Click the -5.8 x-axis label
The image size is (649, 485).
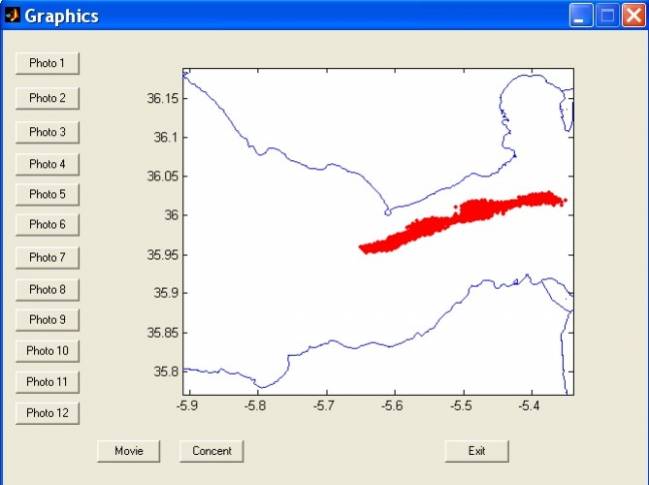(x=255, y=406)
